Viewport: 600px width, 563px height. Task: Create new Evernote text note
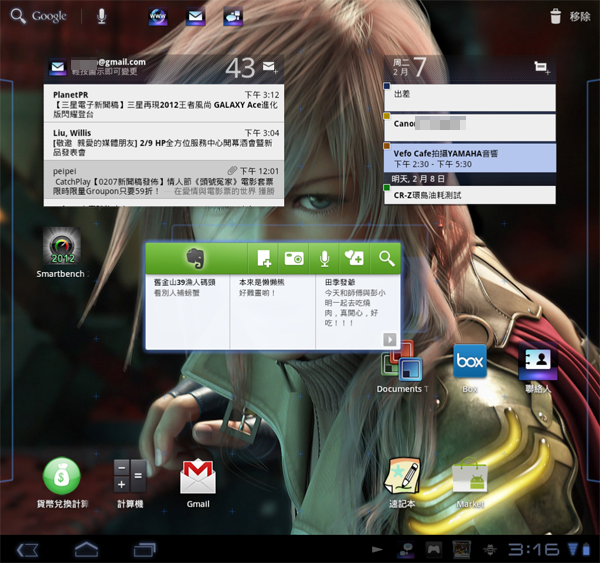(263, 258)
